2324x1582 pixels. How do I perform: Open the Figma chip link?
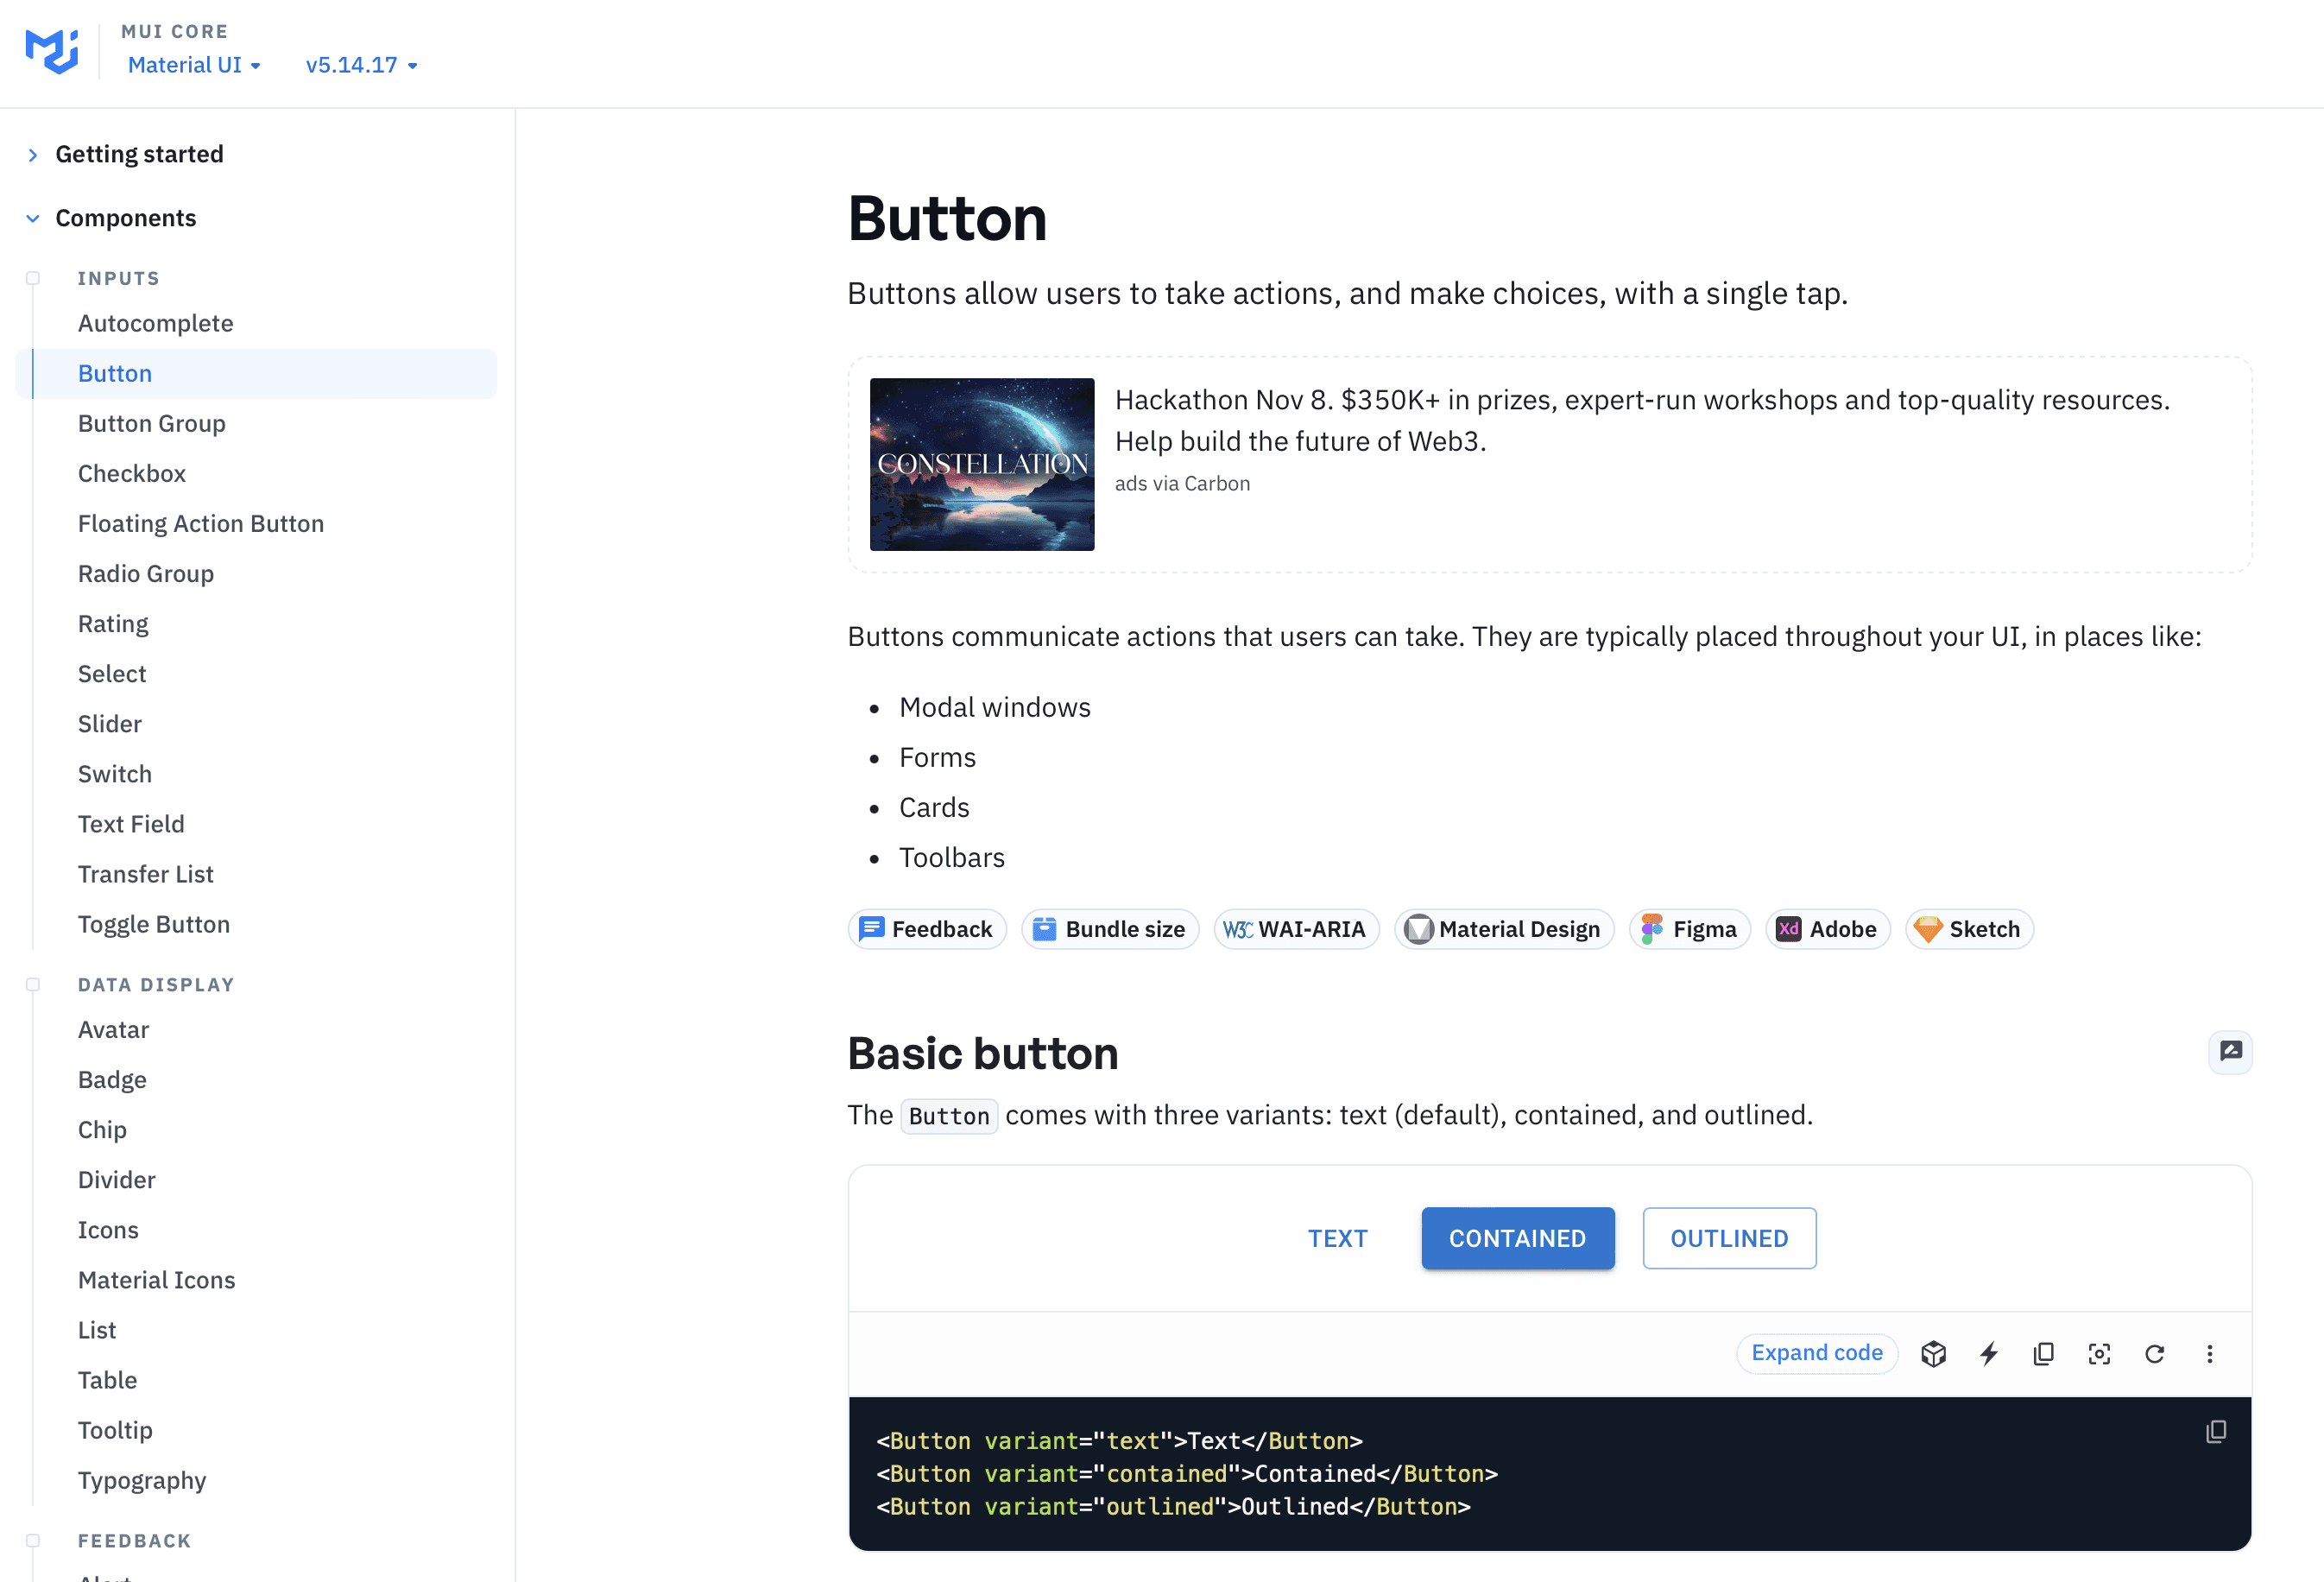click(x=1689, y=929)
